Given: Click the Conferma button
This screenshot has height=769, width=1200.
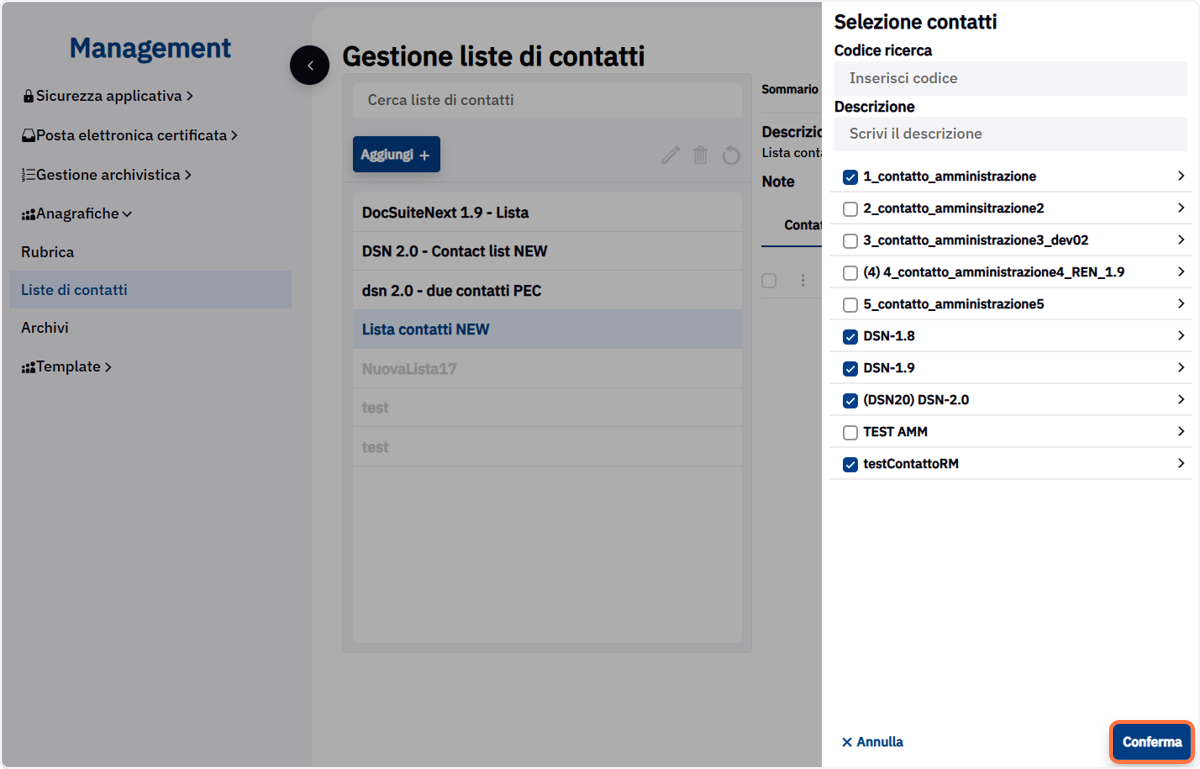Looking at the screenshot, I should 1152,742.
